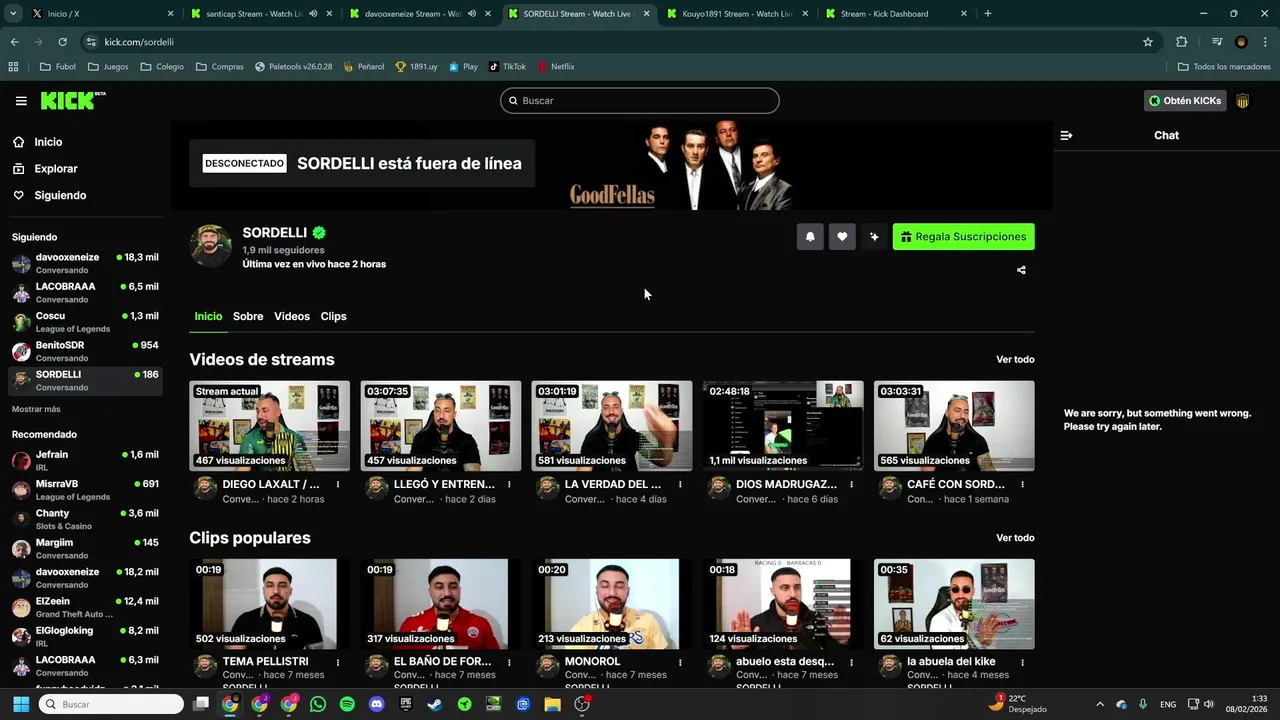Switch to the Inicio / X browser tab

pos(100,14)
